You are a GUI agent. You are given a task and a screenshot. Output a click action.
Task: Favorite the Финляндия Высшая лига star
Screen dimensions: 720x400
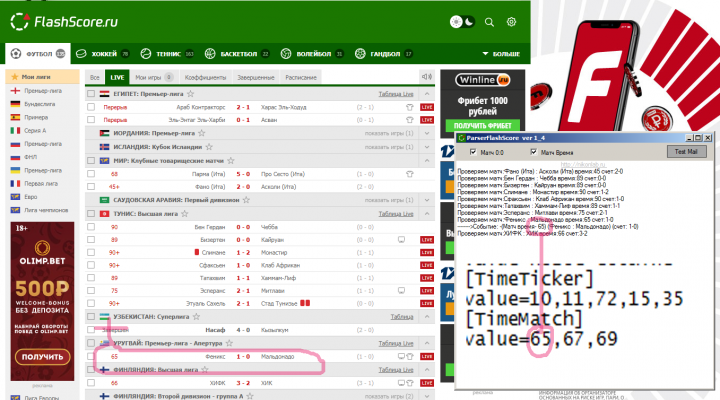(x=205, y=370)
